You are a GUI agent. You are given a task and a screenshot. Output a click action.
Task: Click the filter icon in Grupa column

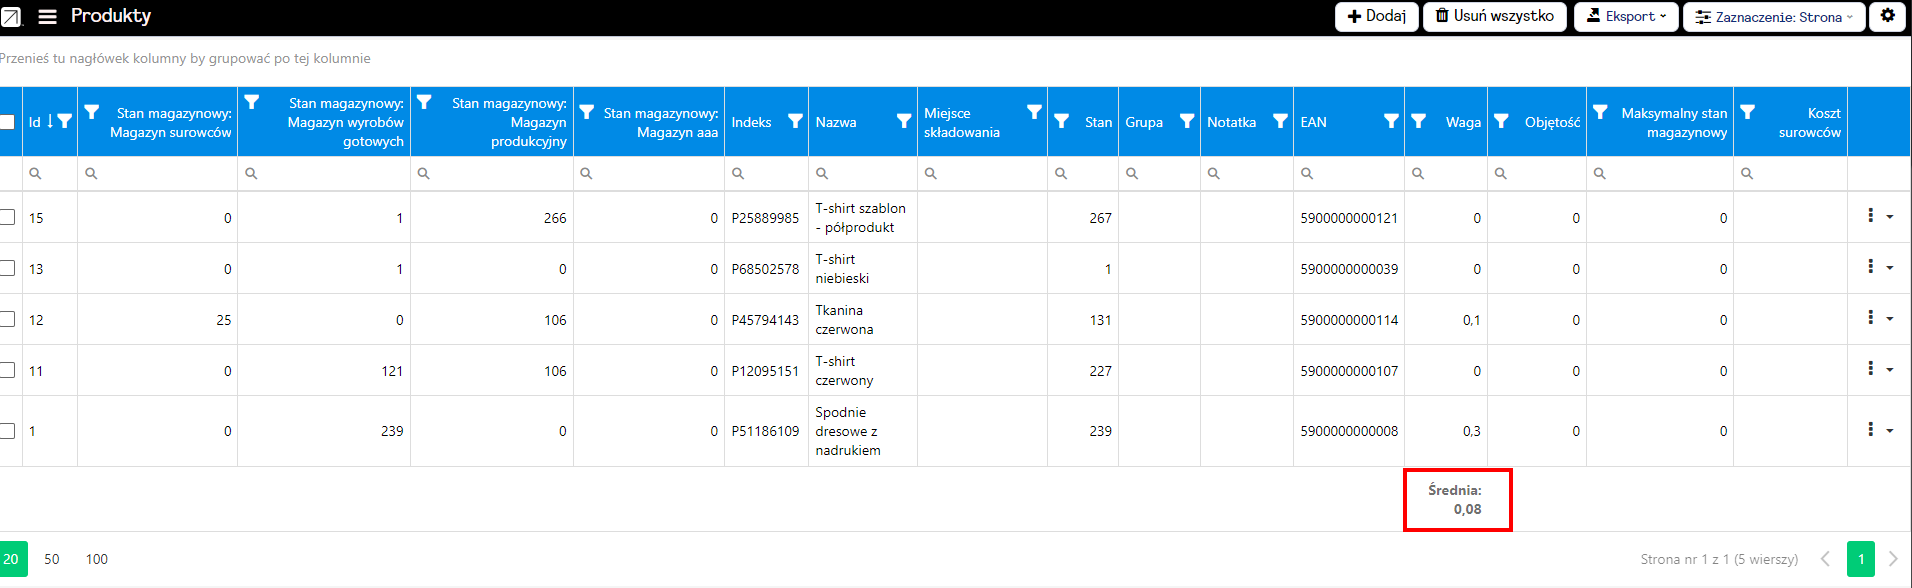coord(1187,121)
